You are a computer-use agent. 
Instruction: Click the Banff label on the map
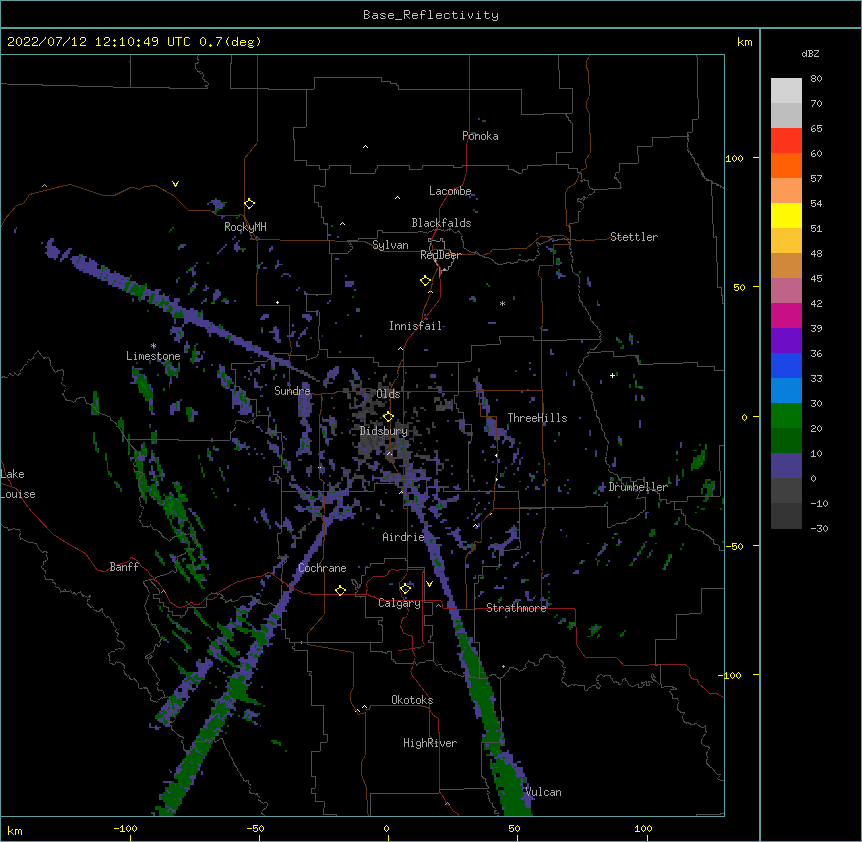[124, 567]
